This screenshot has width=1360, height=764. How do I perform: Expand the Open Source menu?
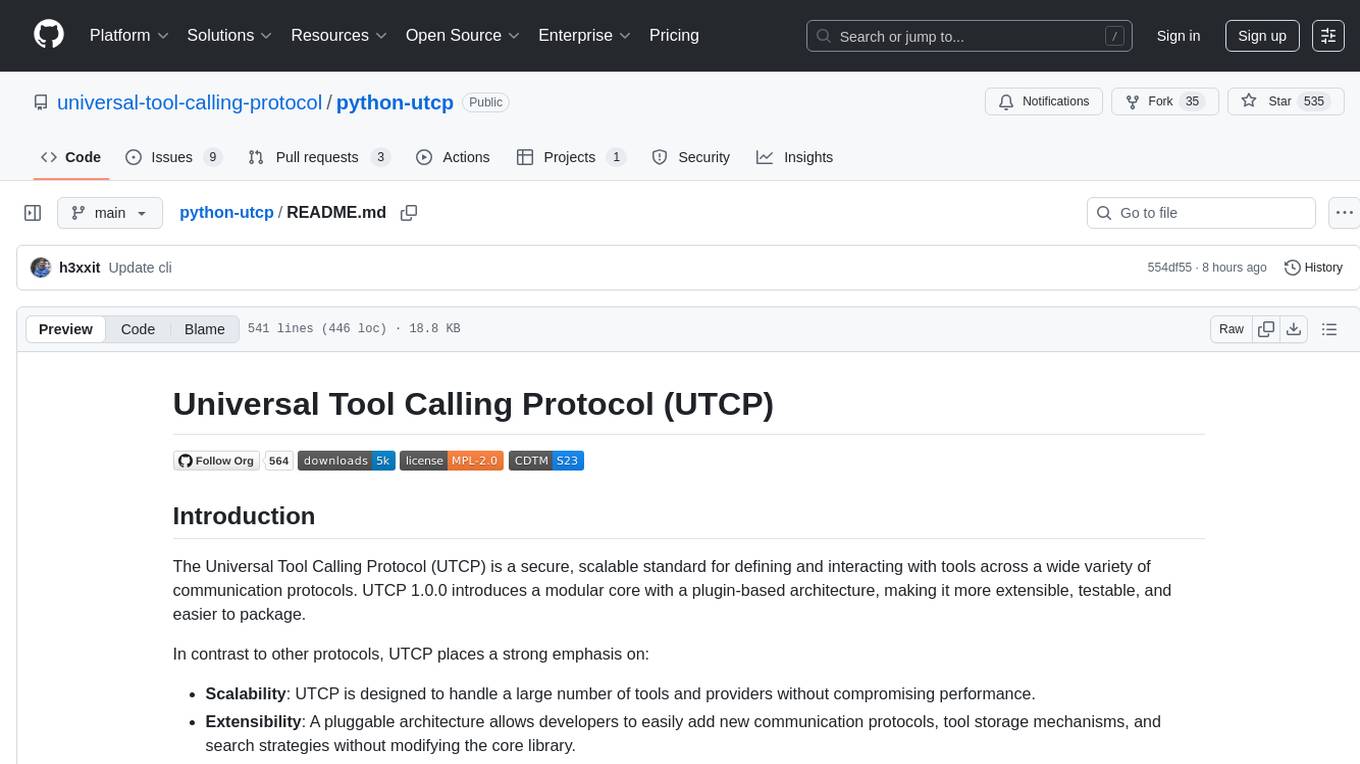coord(463,35)
